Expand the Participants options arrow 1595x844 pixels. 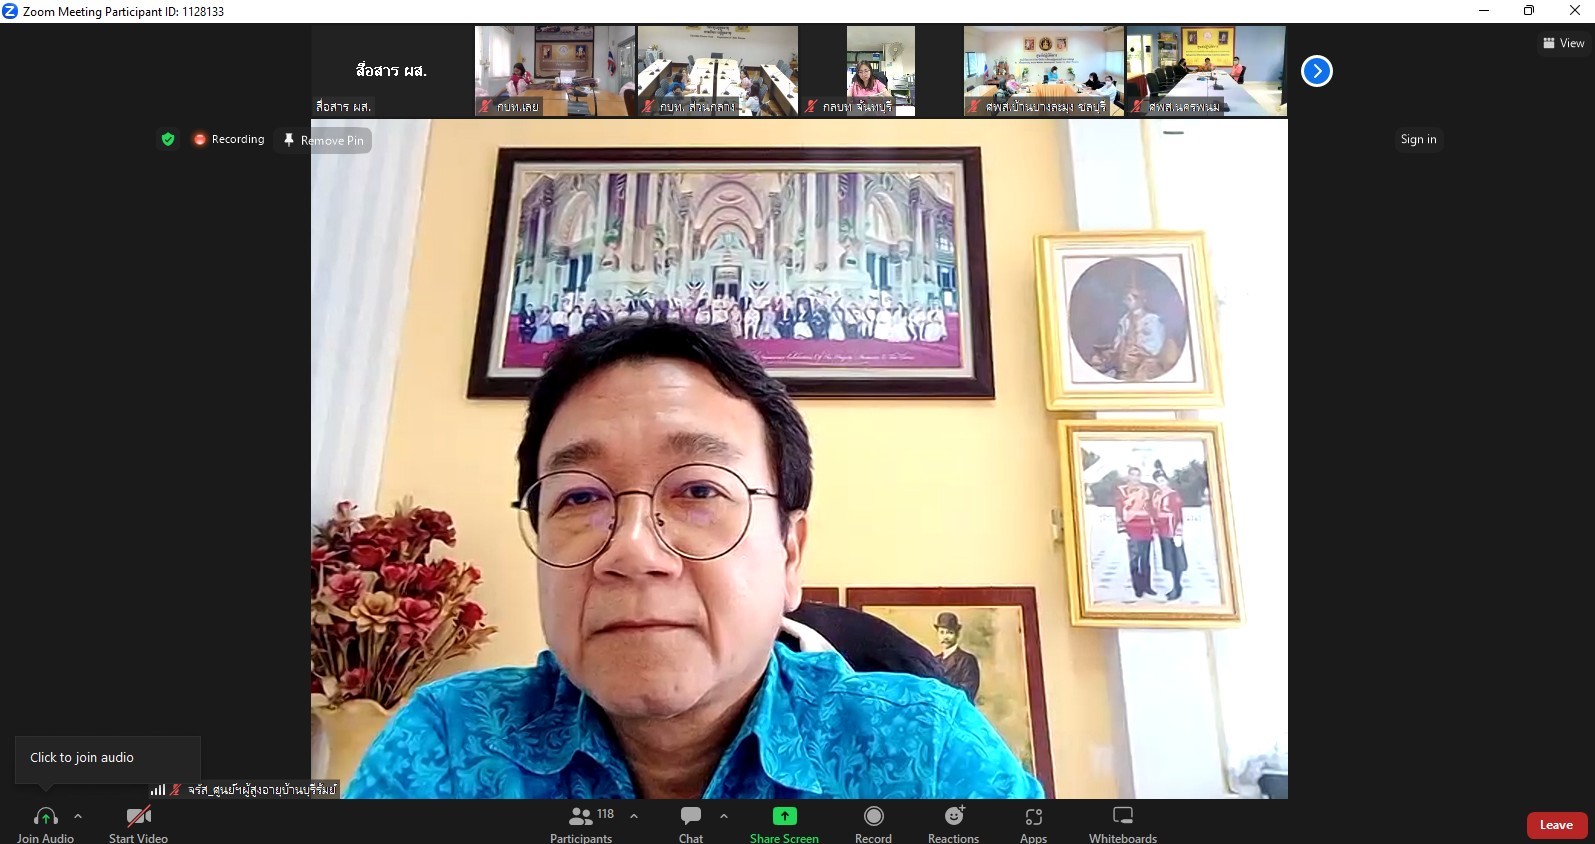(x=634, y=816)
